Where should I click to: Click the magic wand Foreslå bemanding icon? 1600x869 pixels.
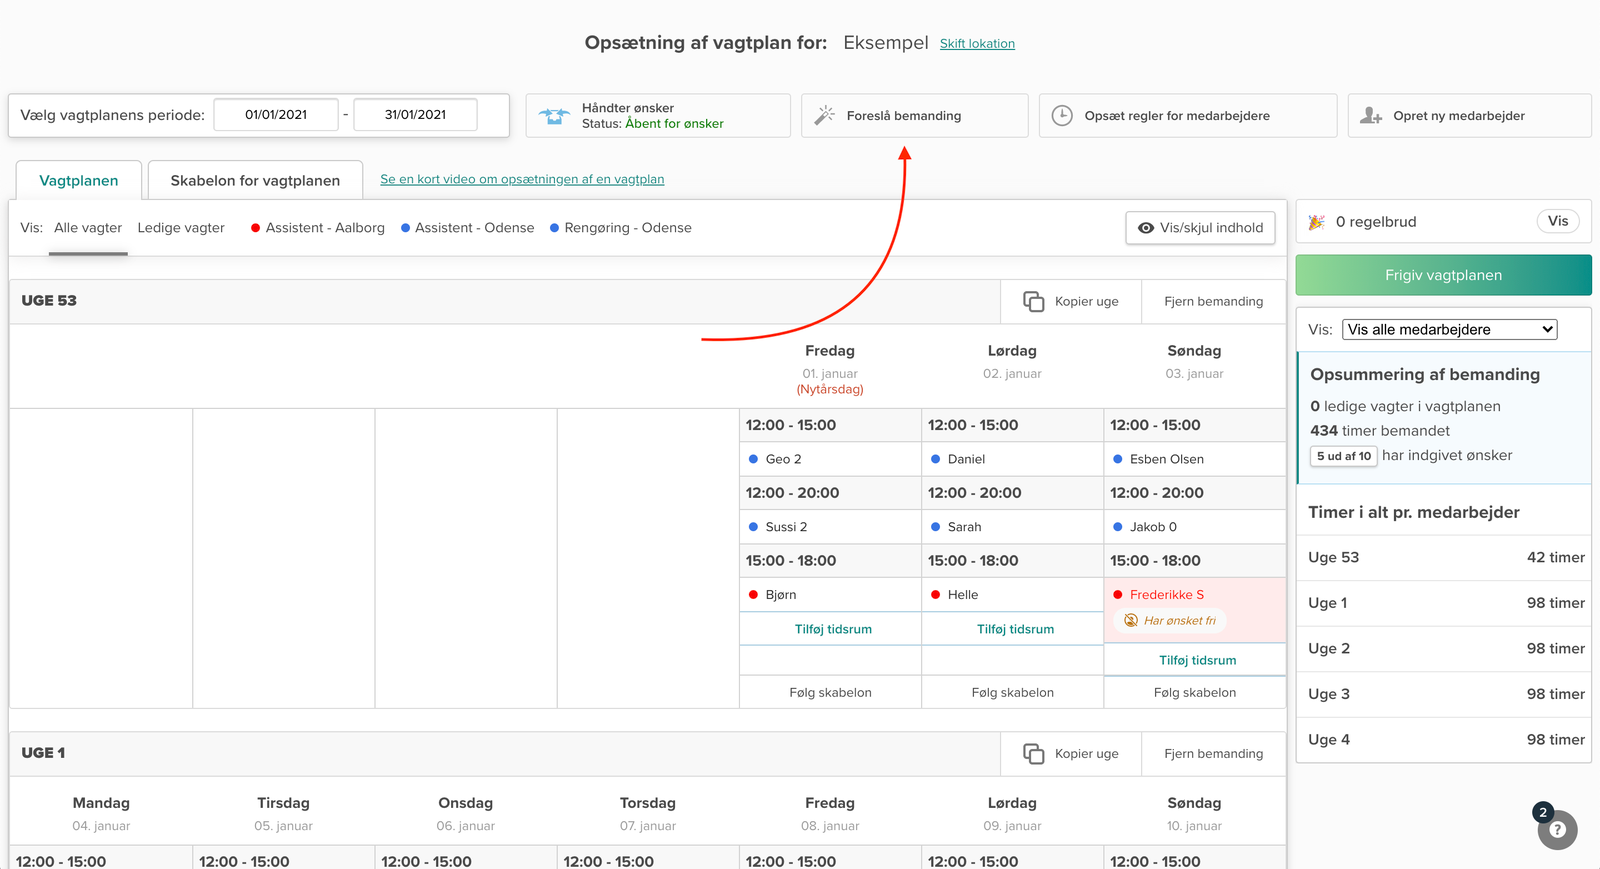[824, 115]
